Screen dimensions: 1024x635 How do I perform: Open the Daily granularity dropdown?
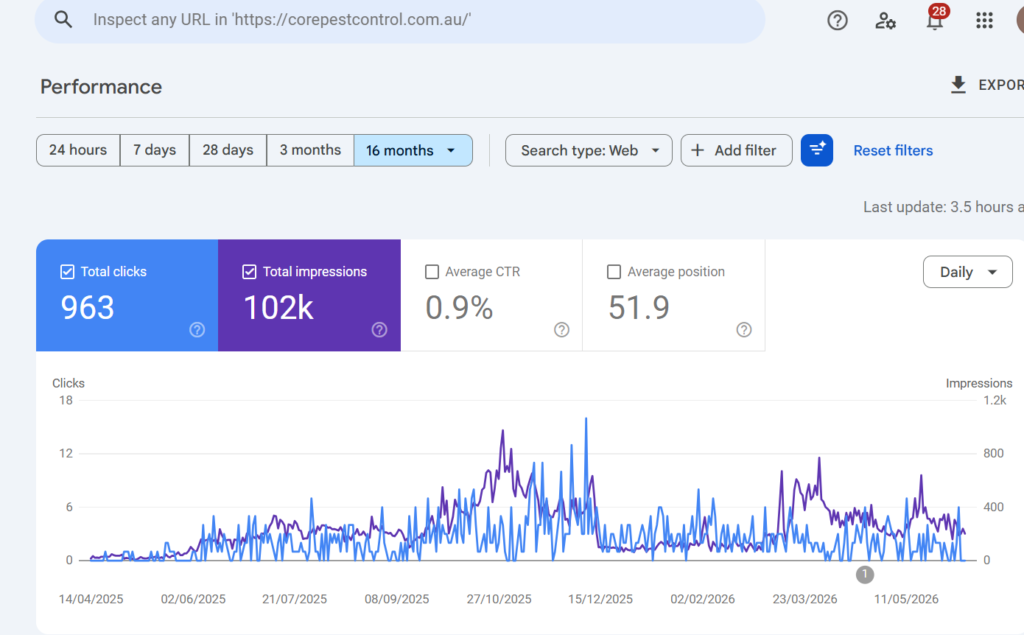tap(968, 272)
